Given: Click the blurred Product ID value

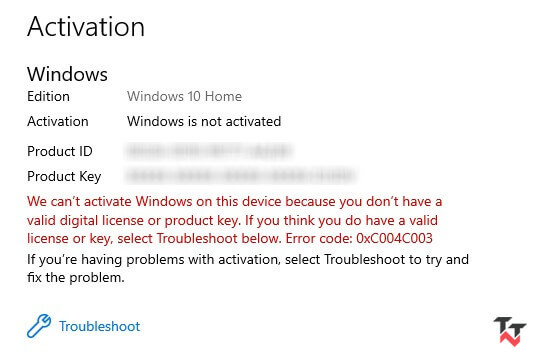Looking at the screenshot, I should tap(208, 151).
